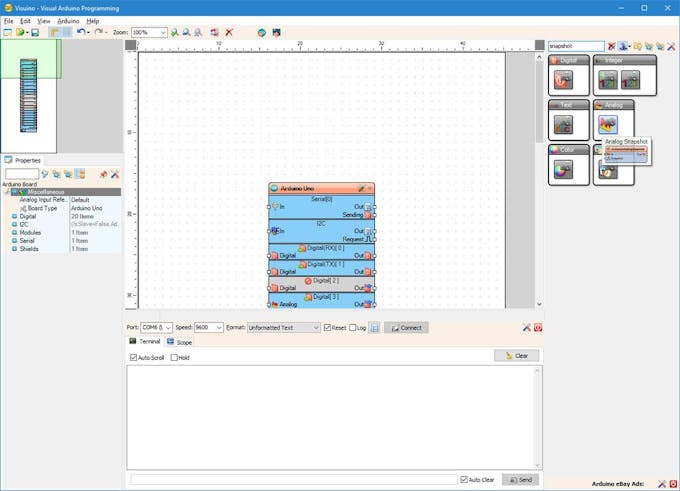680x491 pixels.
Task: Open the Arduino menu
Action: pos(68,21)
